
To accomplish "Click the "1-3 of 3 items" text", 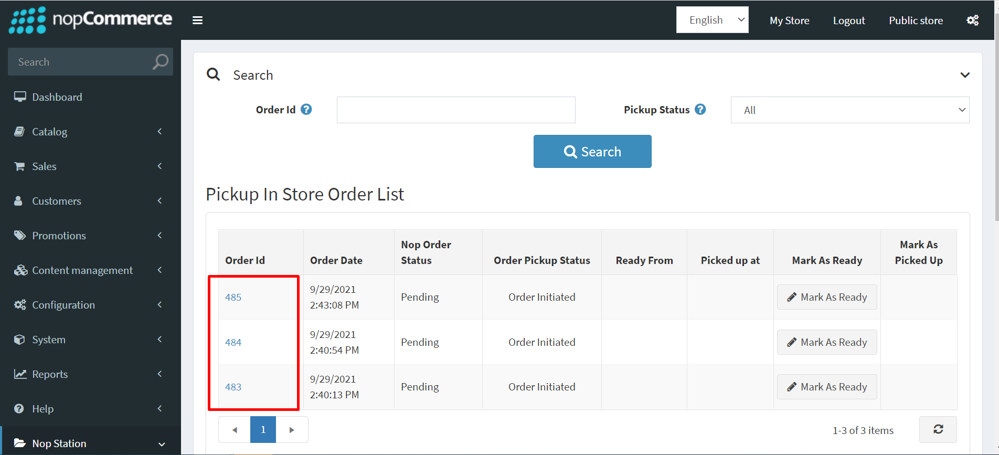I will 863,430.
